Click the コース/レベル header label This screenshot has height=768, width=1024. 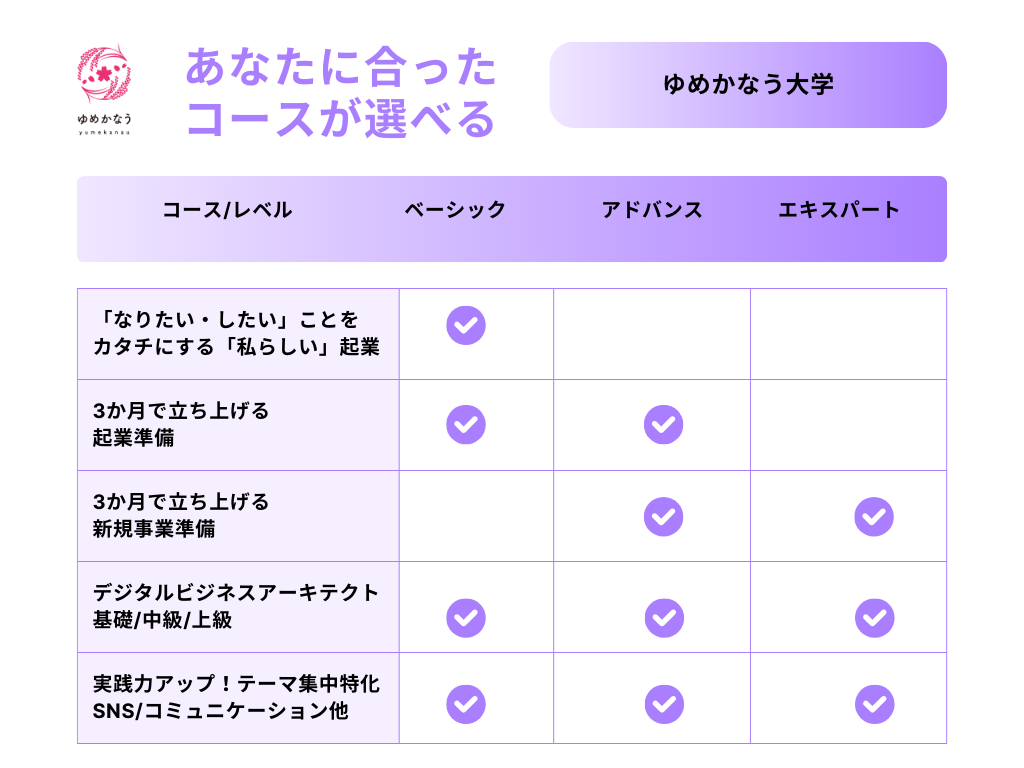pyautogui.click(x=227, y=210)
